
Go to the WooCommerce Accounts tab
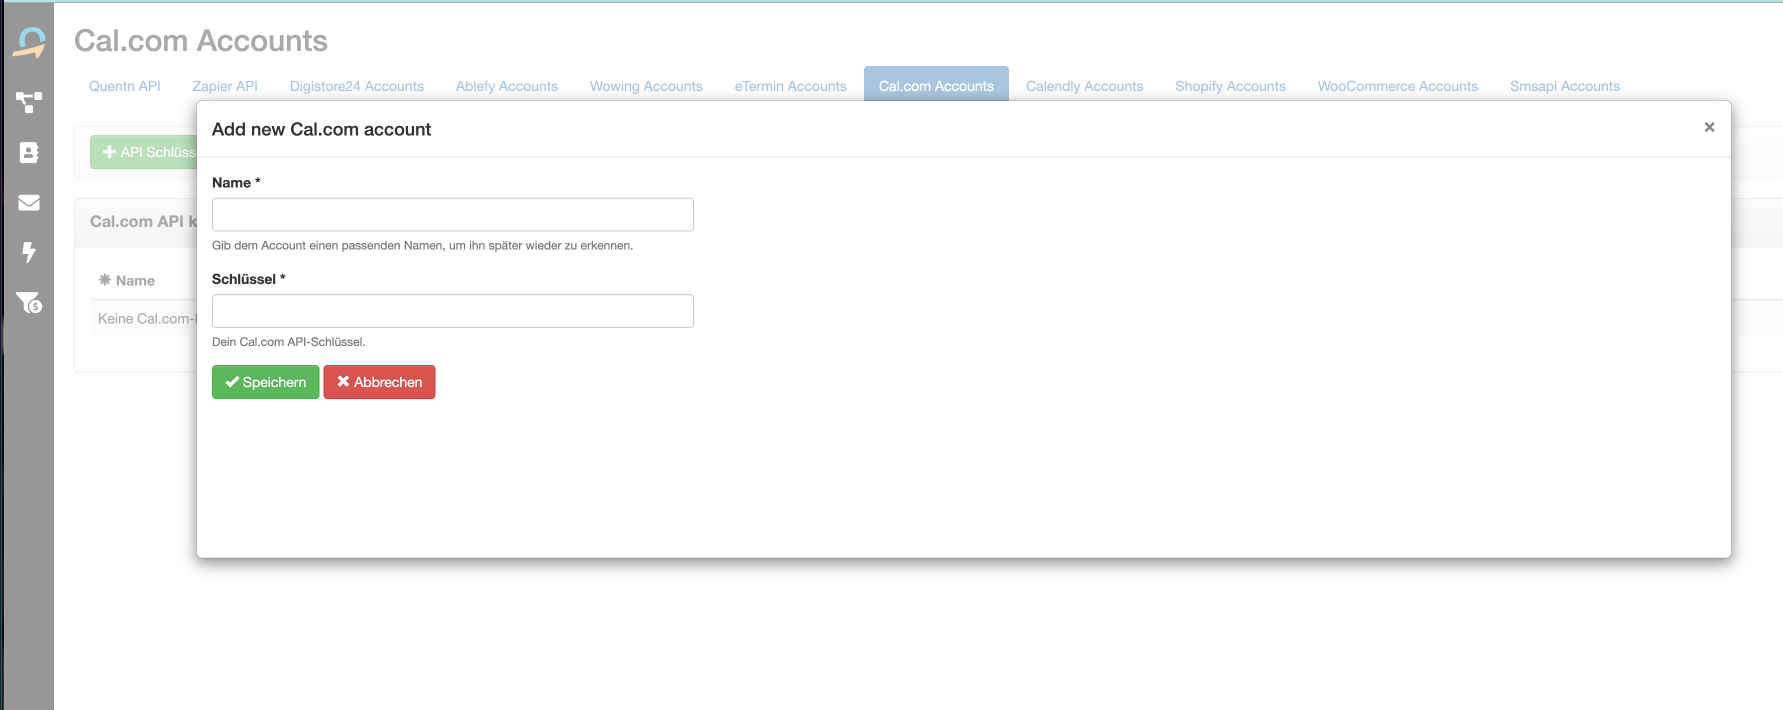point(1397,86)
